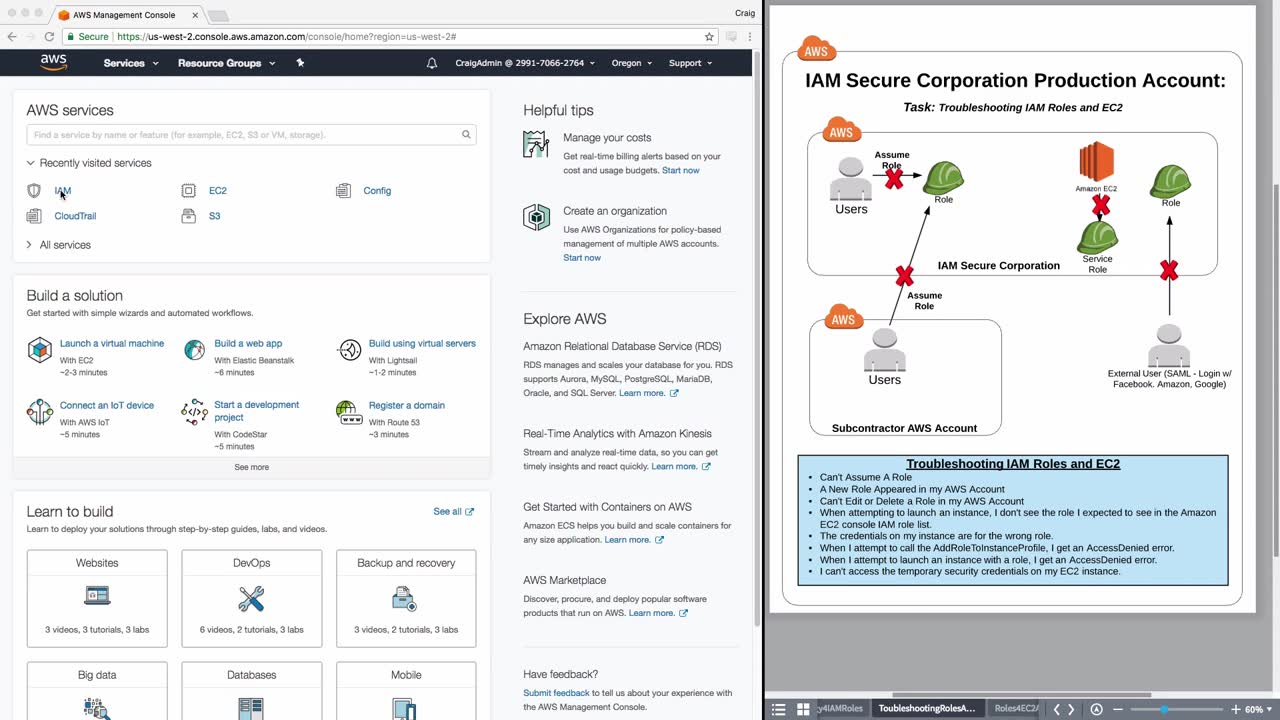This screenshot has height=720, width=1280.
Task: Reload the AWS console page
Action: (x=49, y=36)
